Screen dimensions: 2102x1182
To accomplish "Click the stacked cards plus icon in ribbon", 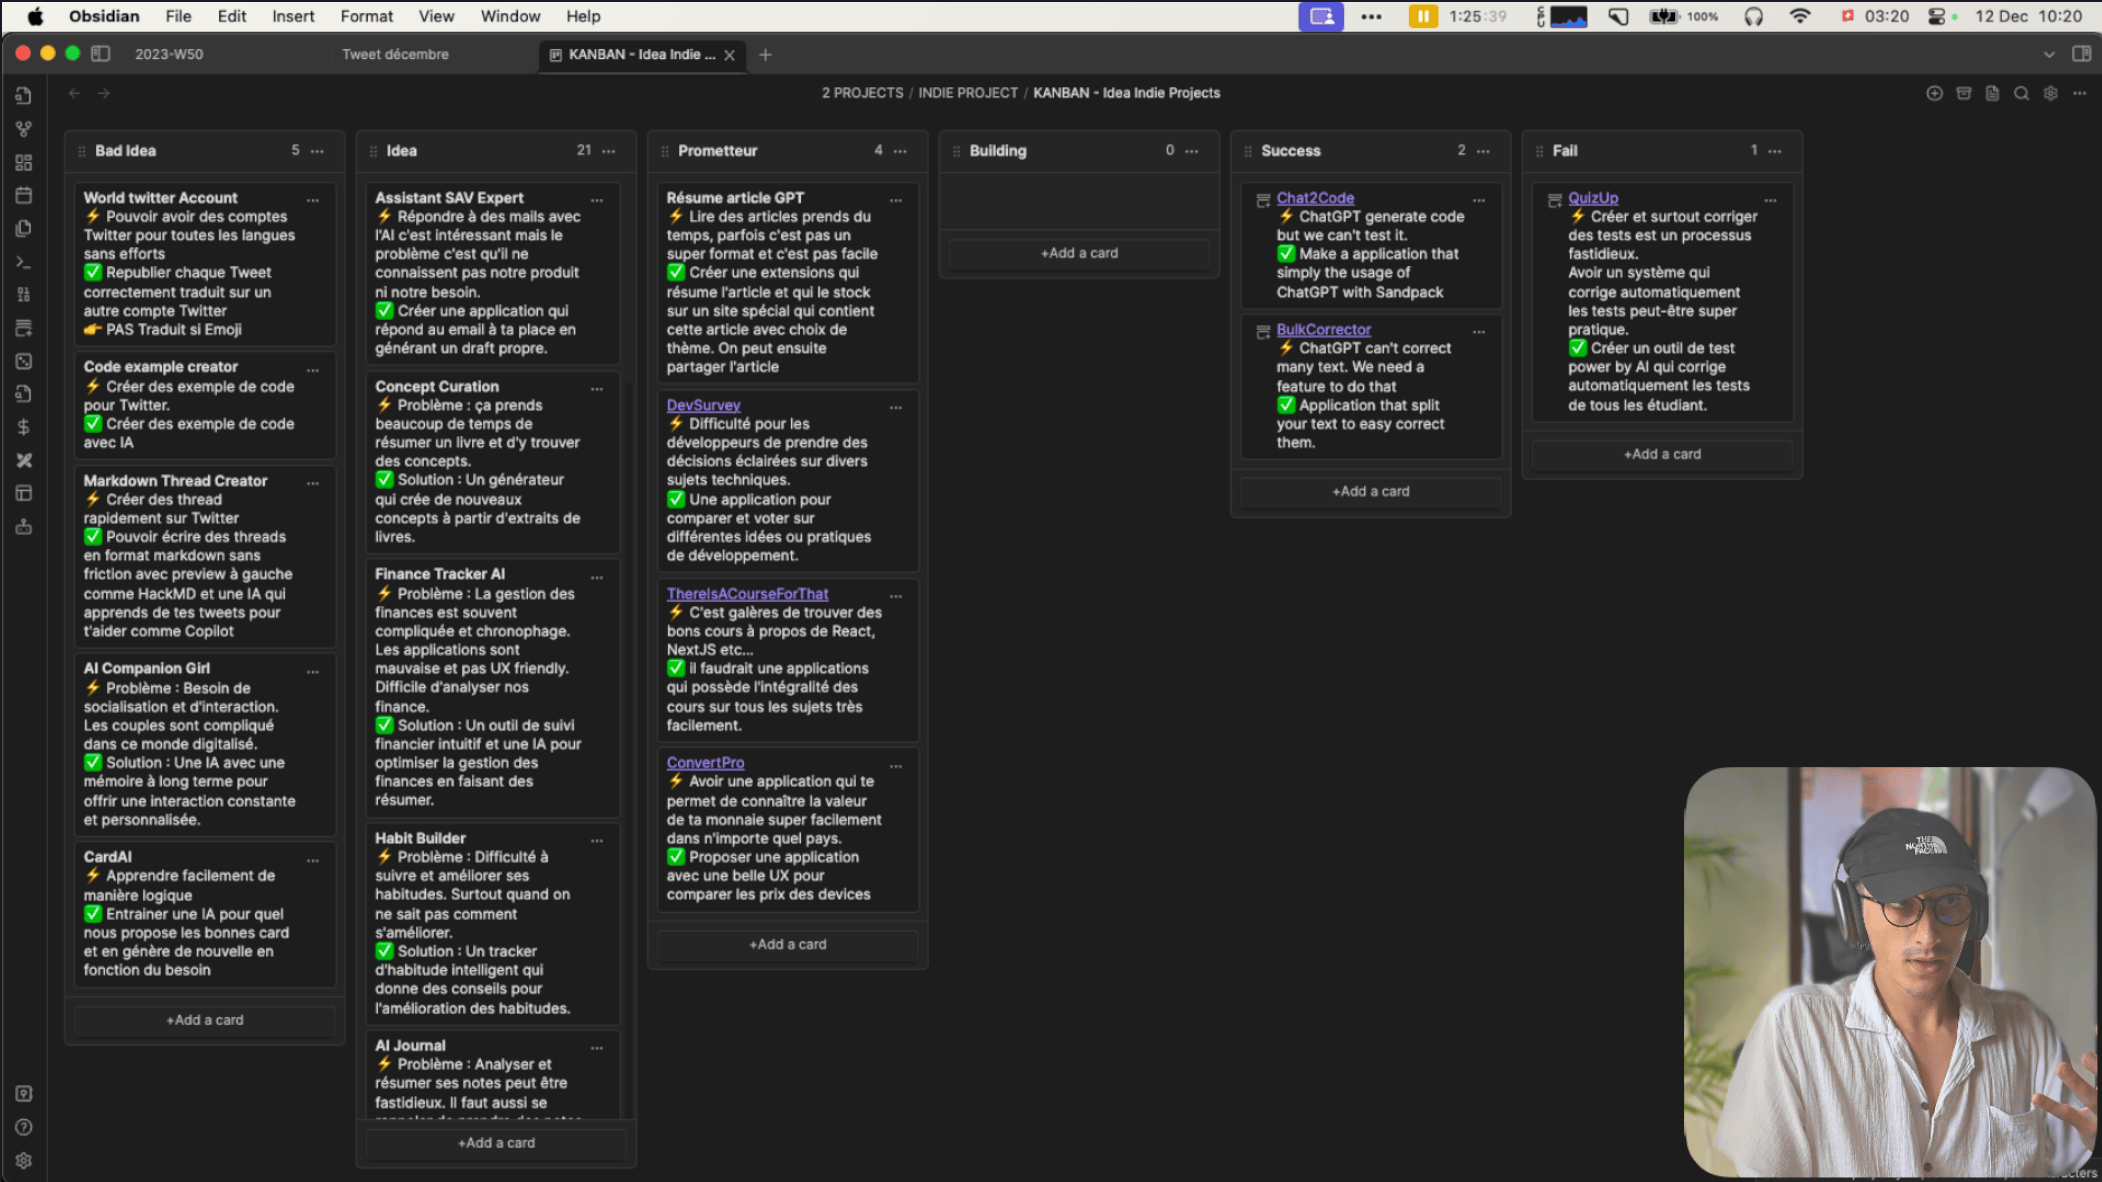I will click(x=24, y=328).
